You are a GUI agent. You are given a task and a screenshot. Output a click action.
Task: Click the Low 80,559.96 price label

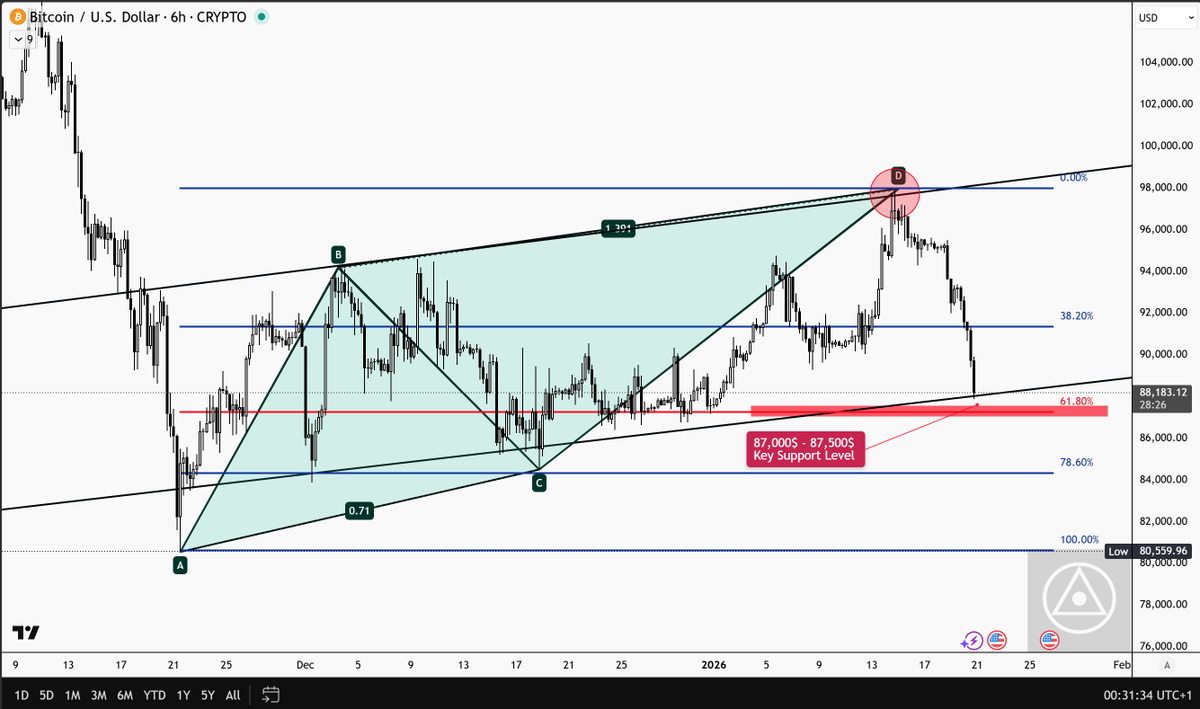tap(1150, 551)
